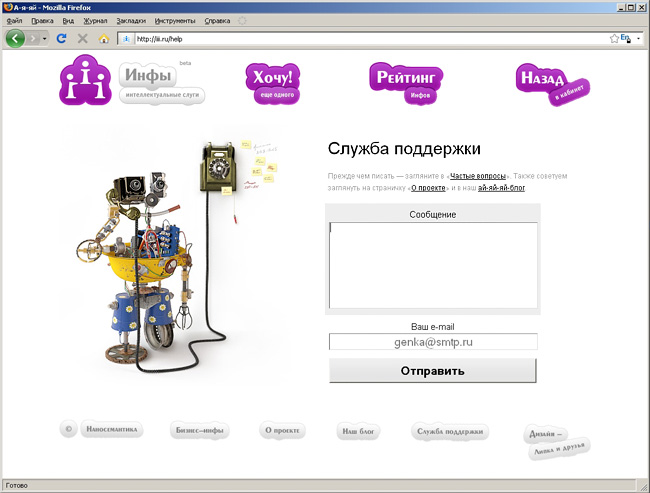Screen dimensions: 650x493
Task: Click the copyright © badge in footer
Action: (68, 430)
